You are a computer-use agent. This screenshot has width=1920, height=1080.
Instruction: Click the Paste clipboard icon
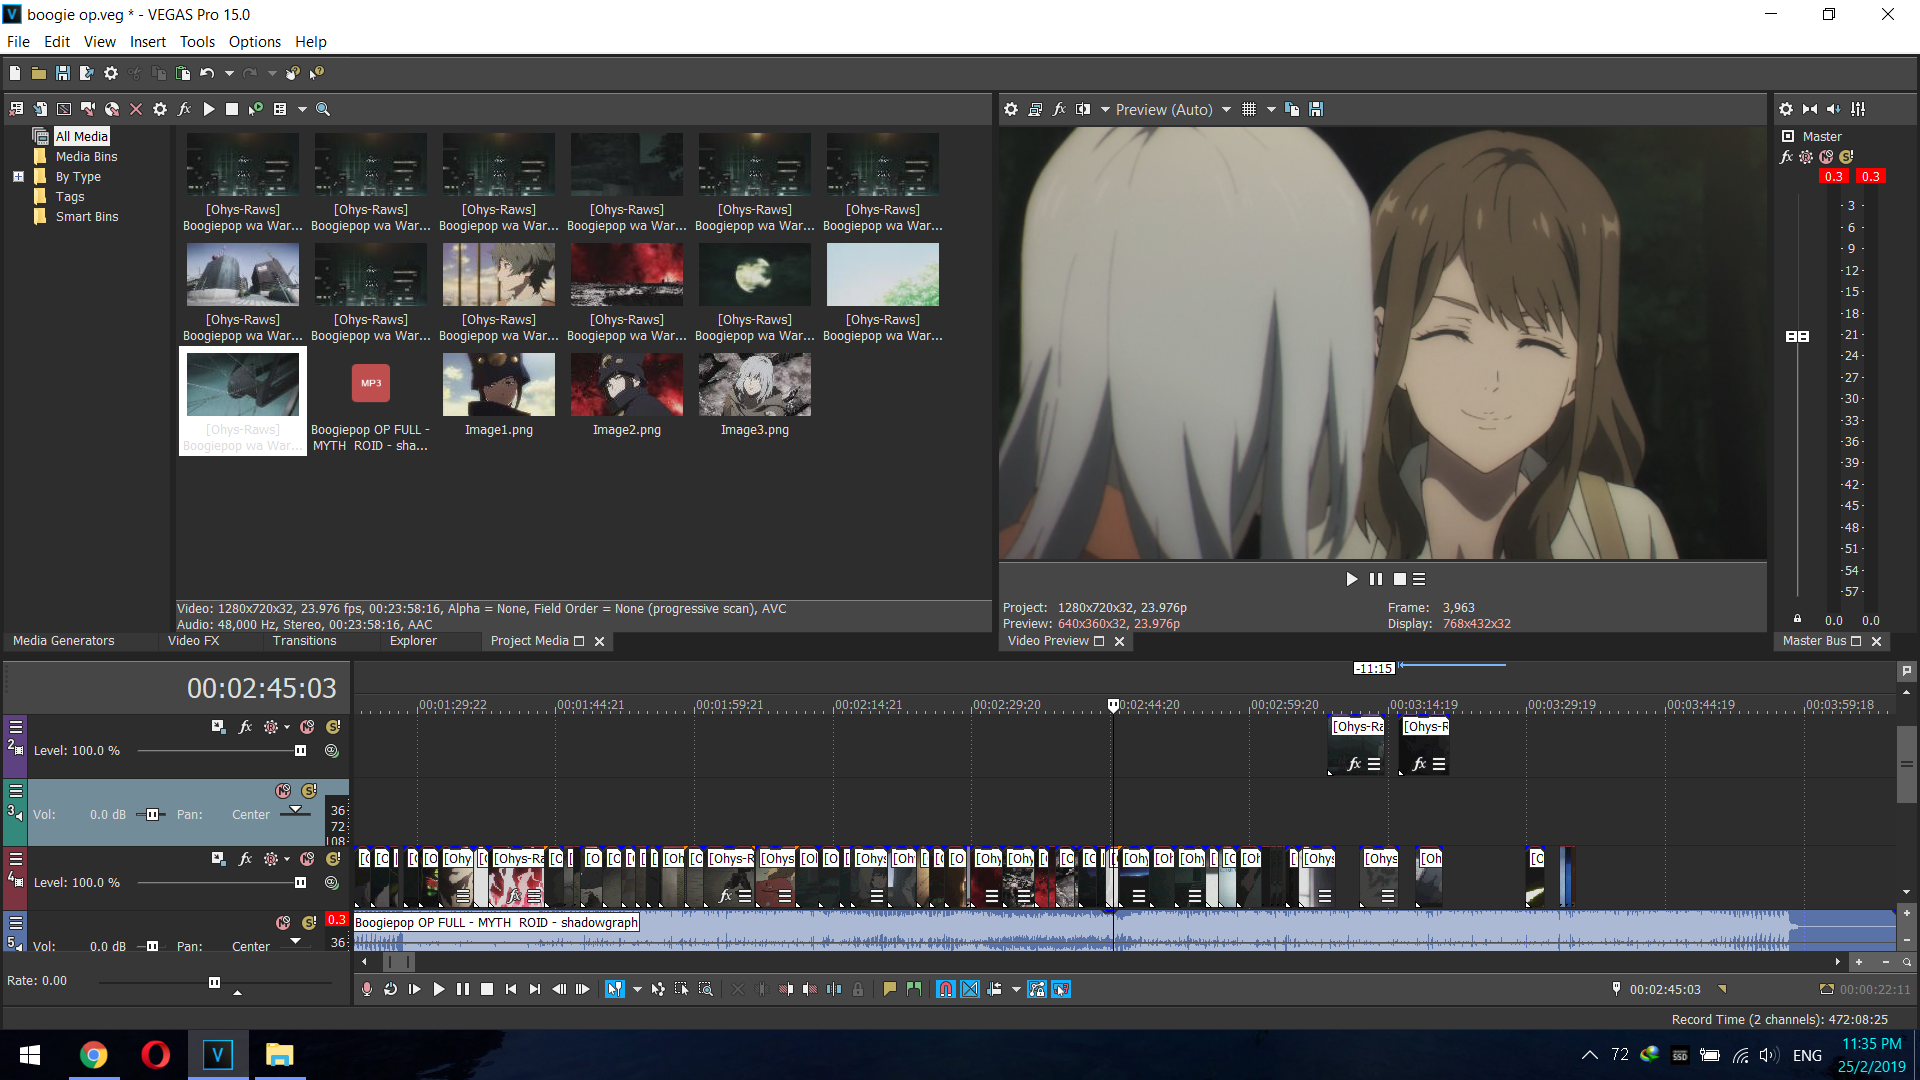click(x=183, y=73)
